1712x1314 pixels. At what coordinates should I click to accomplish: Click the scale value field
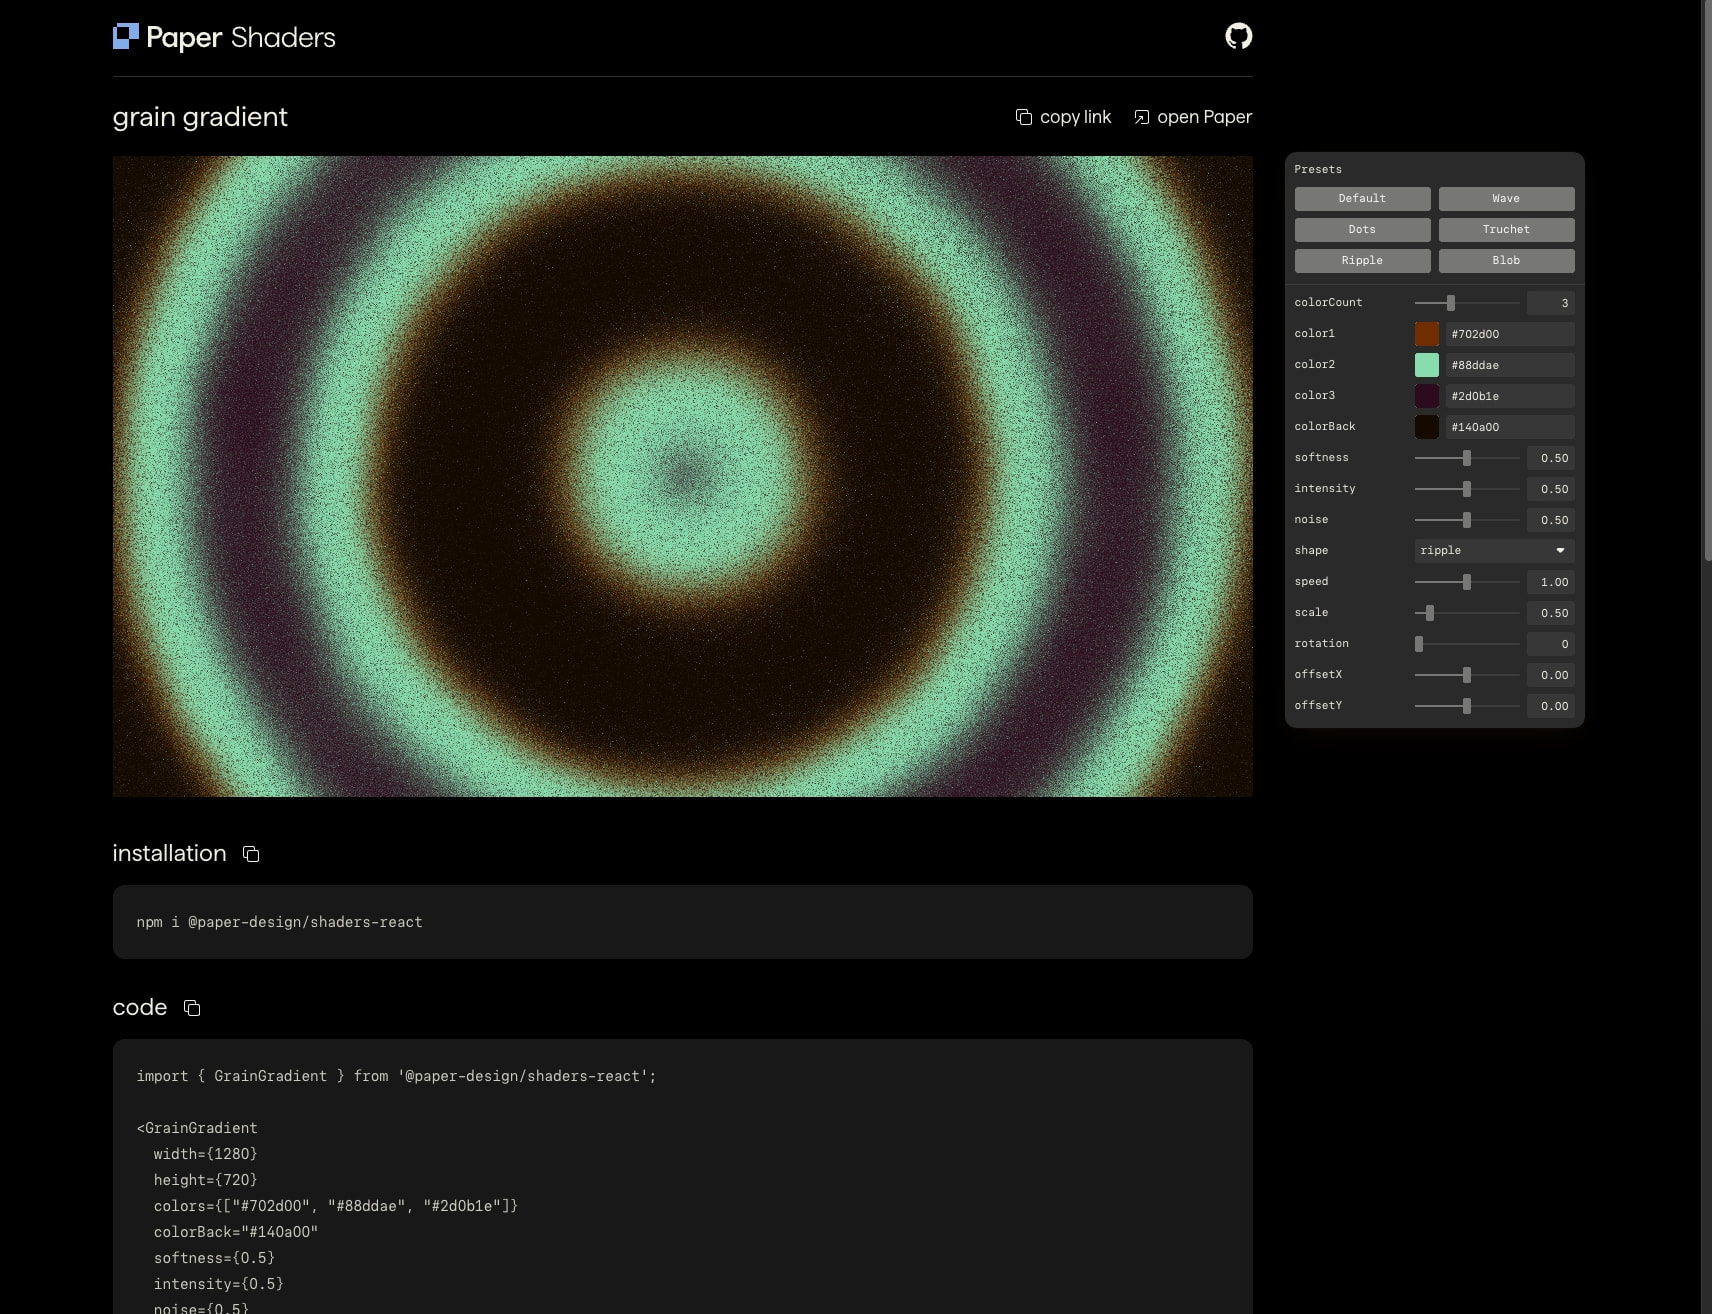click(1551, 613)
